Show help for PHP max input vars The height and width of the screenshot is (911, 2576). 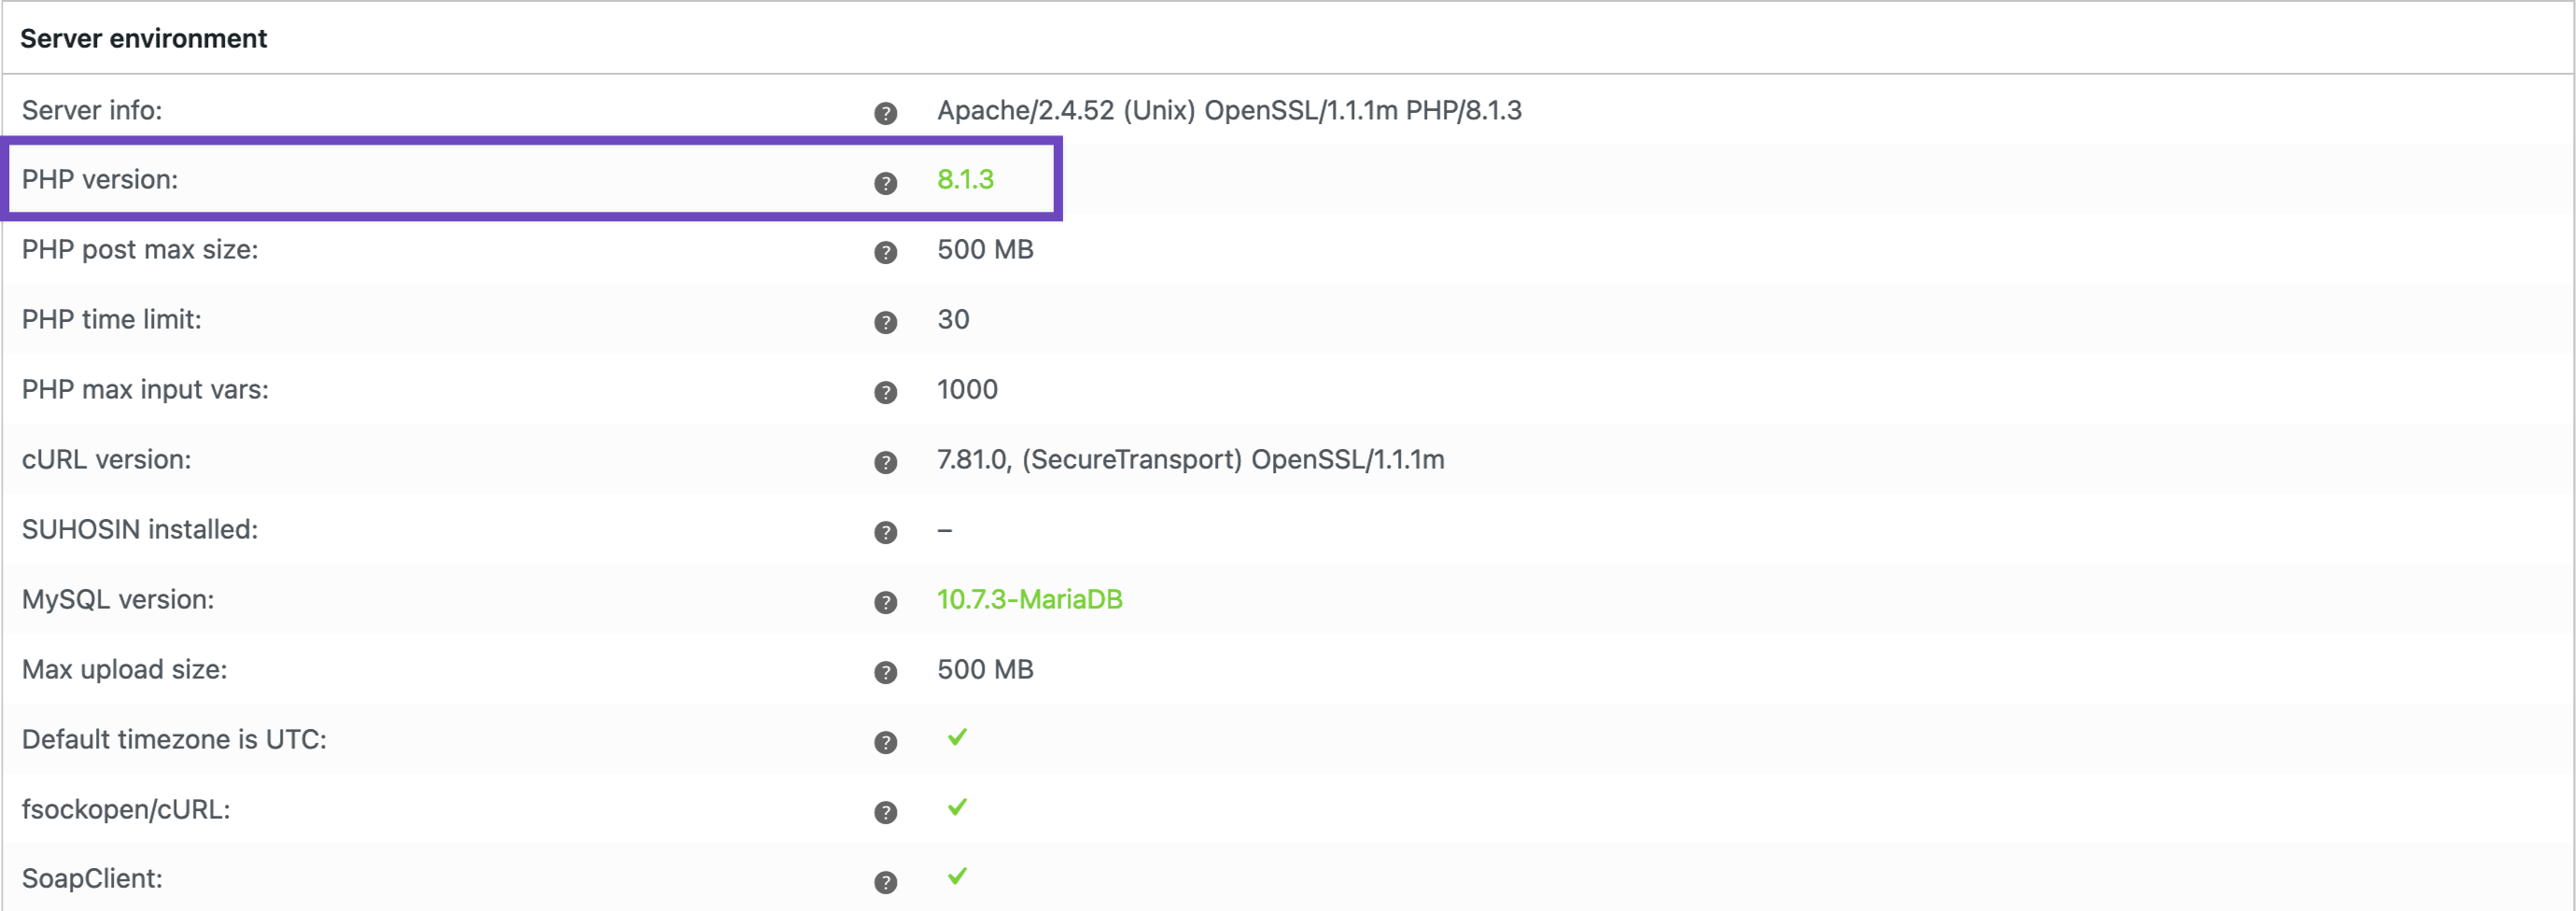tap(885, 392)
